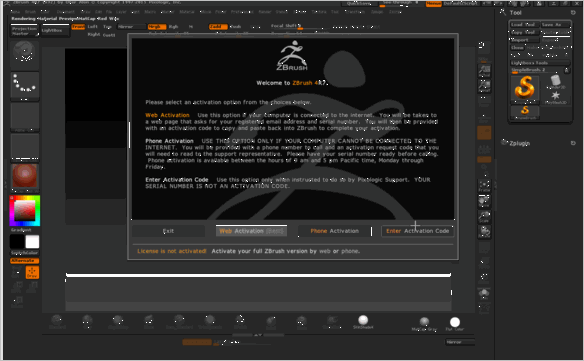The height and width of the screenshot is (361, 584).
Task: Select the golden SimpleBrush tool thumbnail
Action: coord(524,89)
